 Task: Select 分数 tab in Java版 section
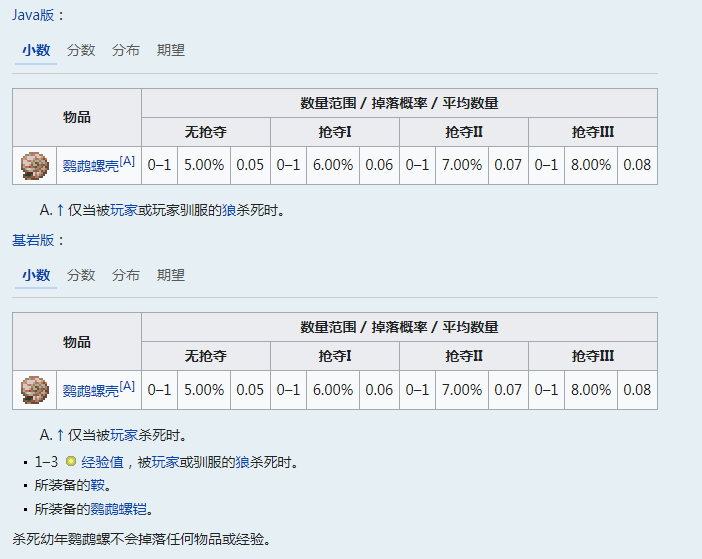(81, 50)
